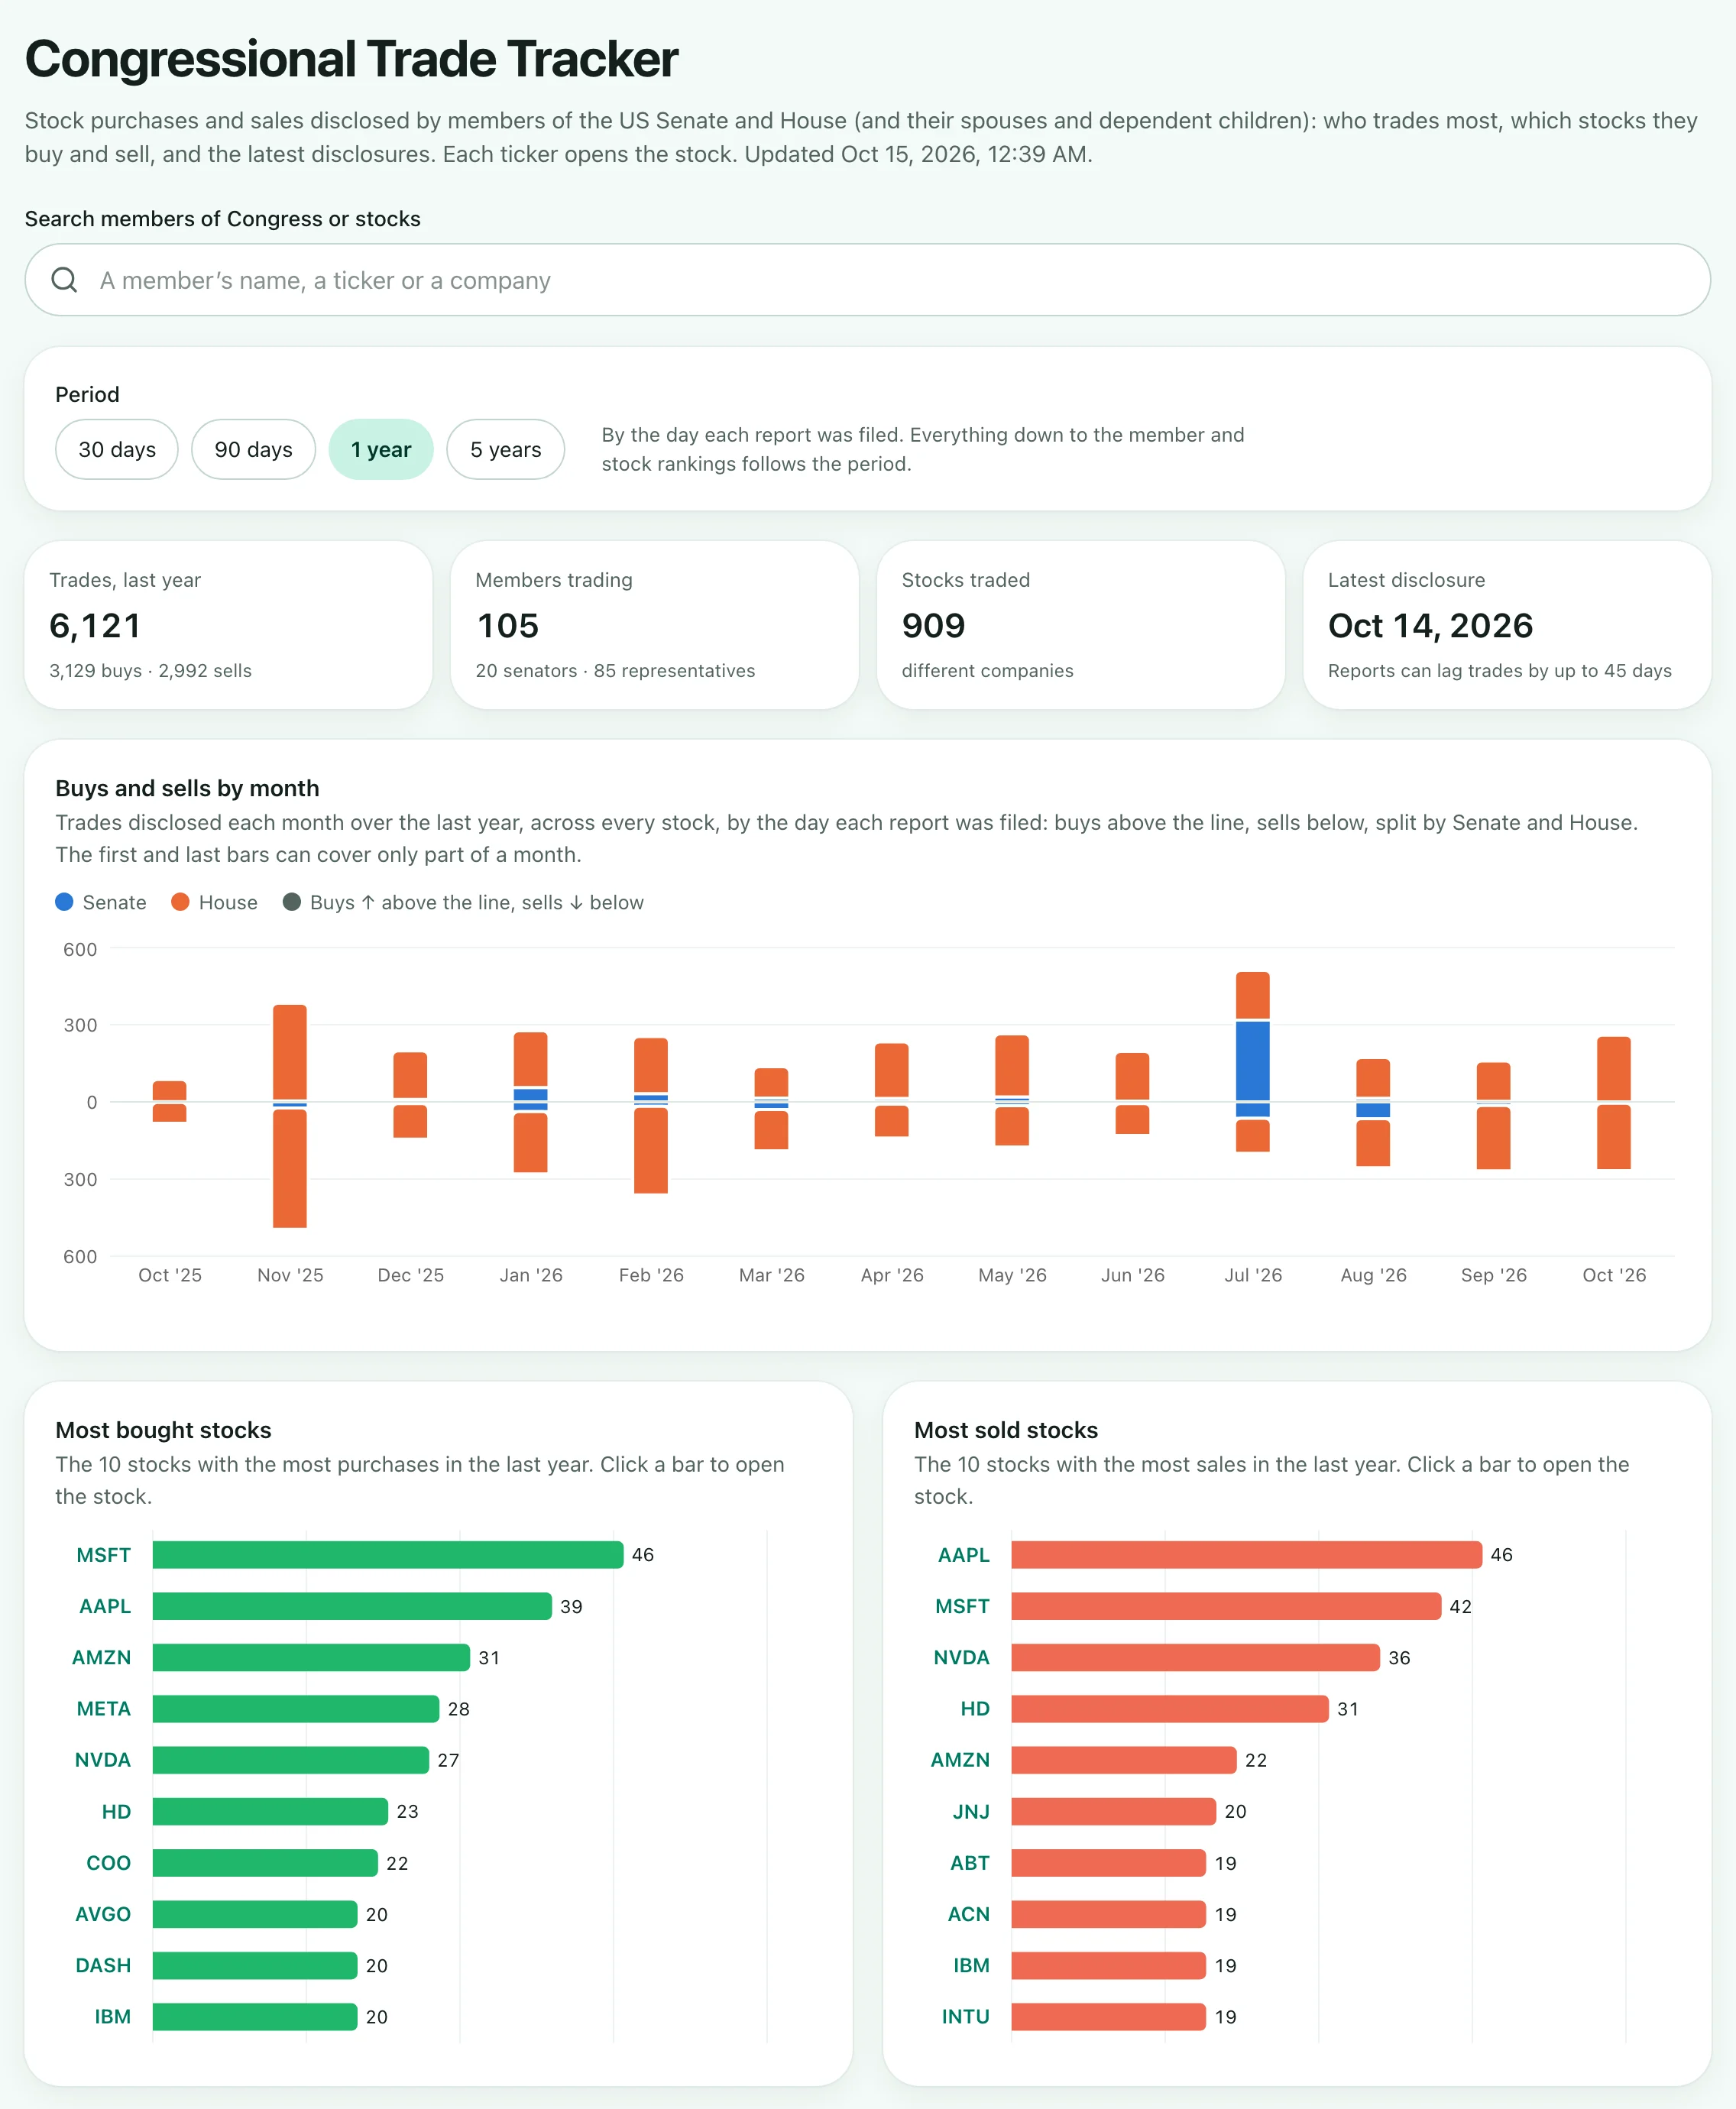This screenshot has height=2109, width=1736.
Task: Open MSFT in most sold stocks
Action: tap(963, 1605)
